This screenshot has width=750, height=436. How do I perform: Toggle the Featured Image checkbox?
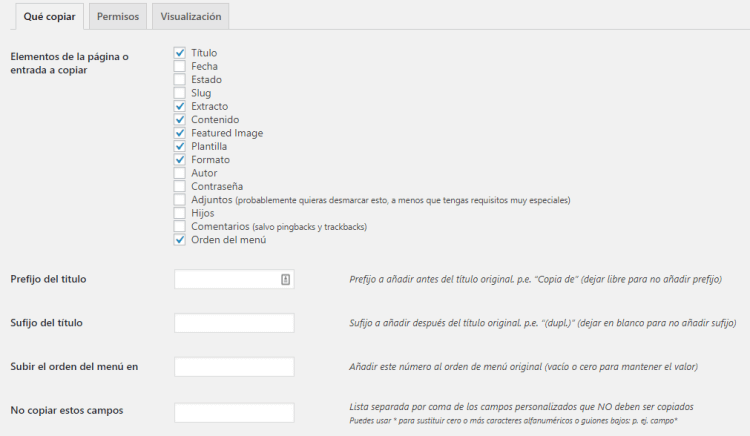click(180, 133)
